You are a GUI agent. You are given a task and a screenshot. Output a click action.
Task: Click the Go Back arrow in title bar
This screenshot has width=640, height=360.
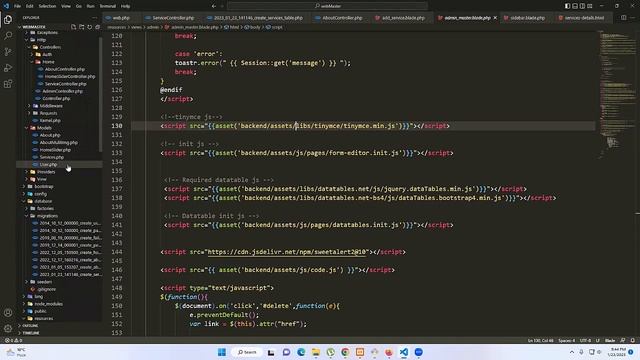click(x=213, y=6)
